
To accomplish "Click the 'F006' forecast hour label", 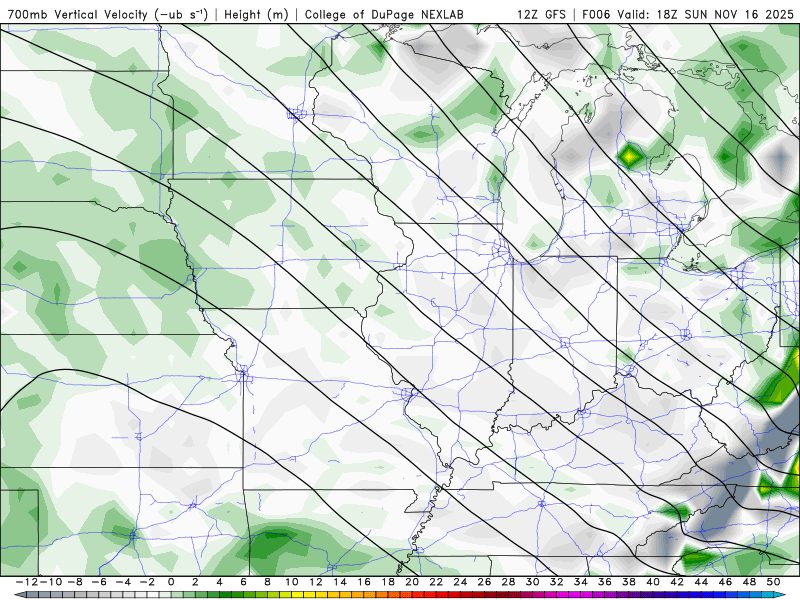I will point(597,15).
